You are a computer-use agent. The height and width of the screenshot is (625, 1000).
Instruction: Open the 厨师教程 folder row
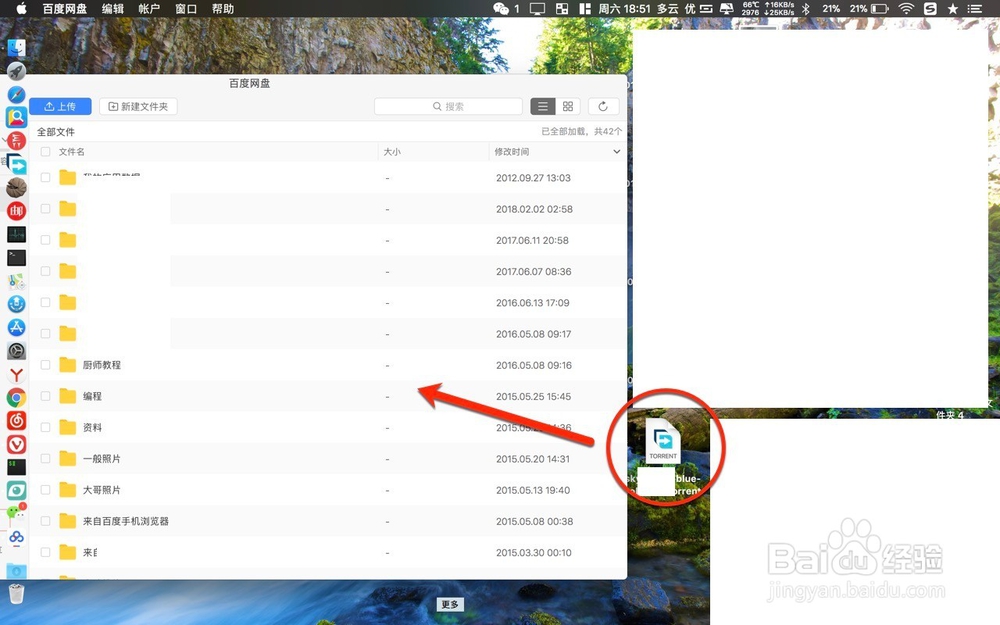328,365
